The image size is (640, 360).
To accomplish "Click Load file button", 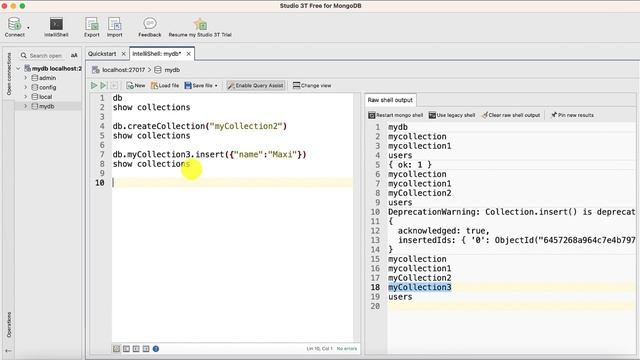I will pos(165,85).
